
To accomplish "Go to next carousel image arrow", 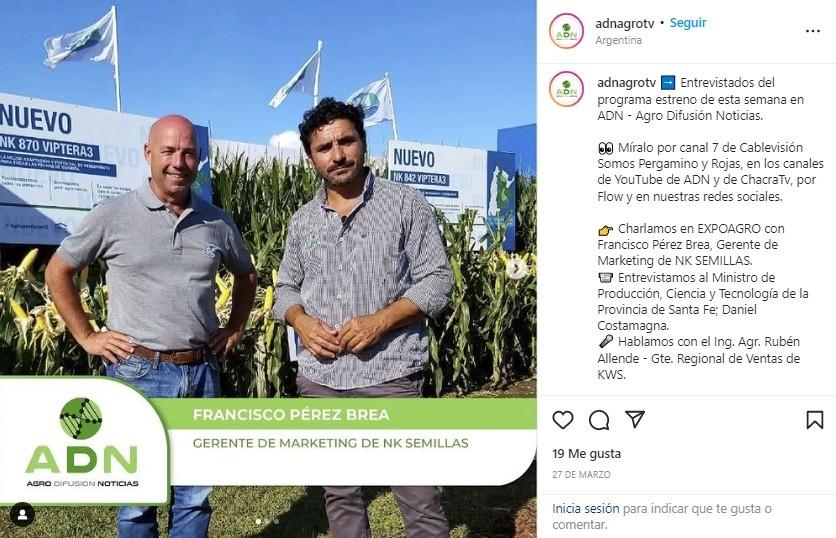I will pyautogui.click(x=516, y=267).
